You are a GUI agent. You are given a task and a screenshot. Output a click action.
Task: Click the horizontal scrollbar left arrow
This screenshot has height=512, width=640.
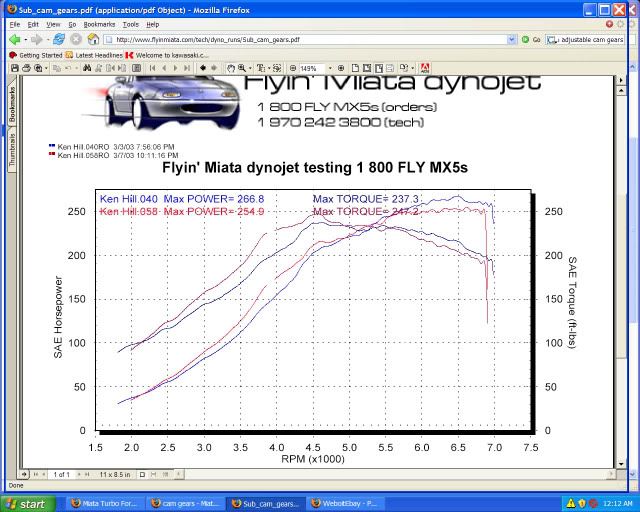click(178, 474)
